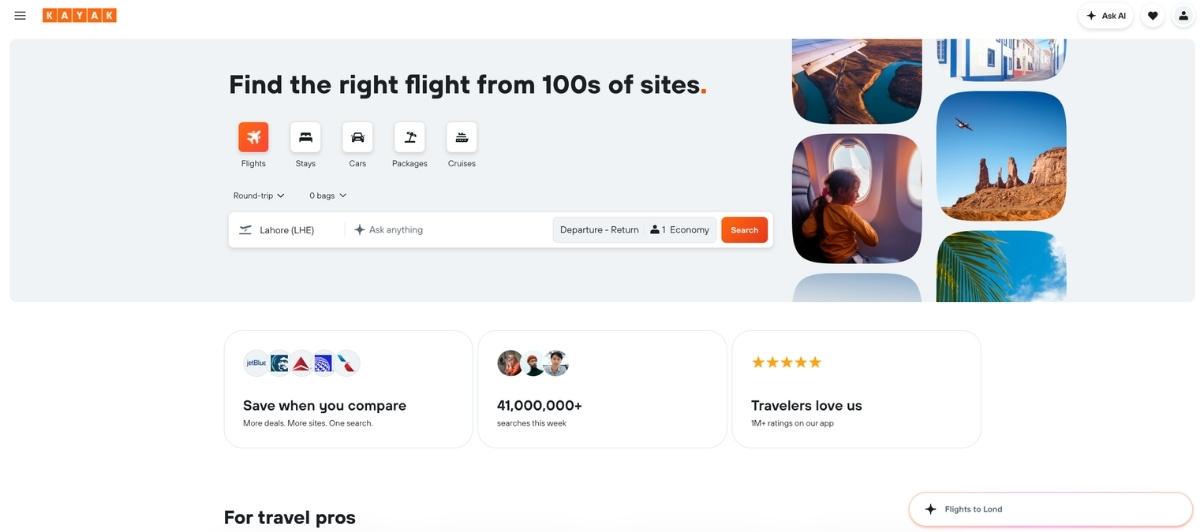Click the Ask anything destination field
Viewport: 1200px width, 532px height.
point(449,230)
